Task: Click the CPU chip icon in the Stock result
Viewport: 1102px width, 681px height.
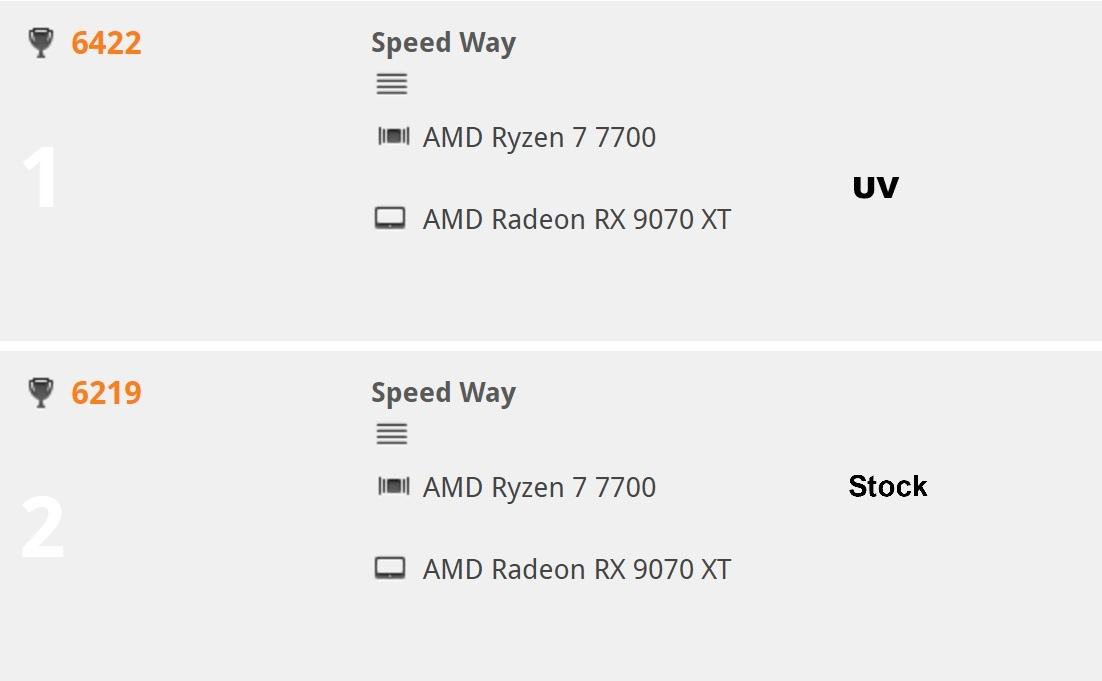Action: [x=393, y=486]
